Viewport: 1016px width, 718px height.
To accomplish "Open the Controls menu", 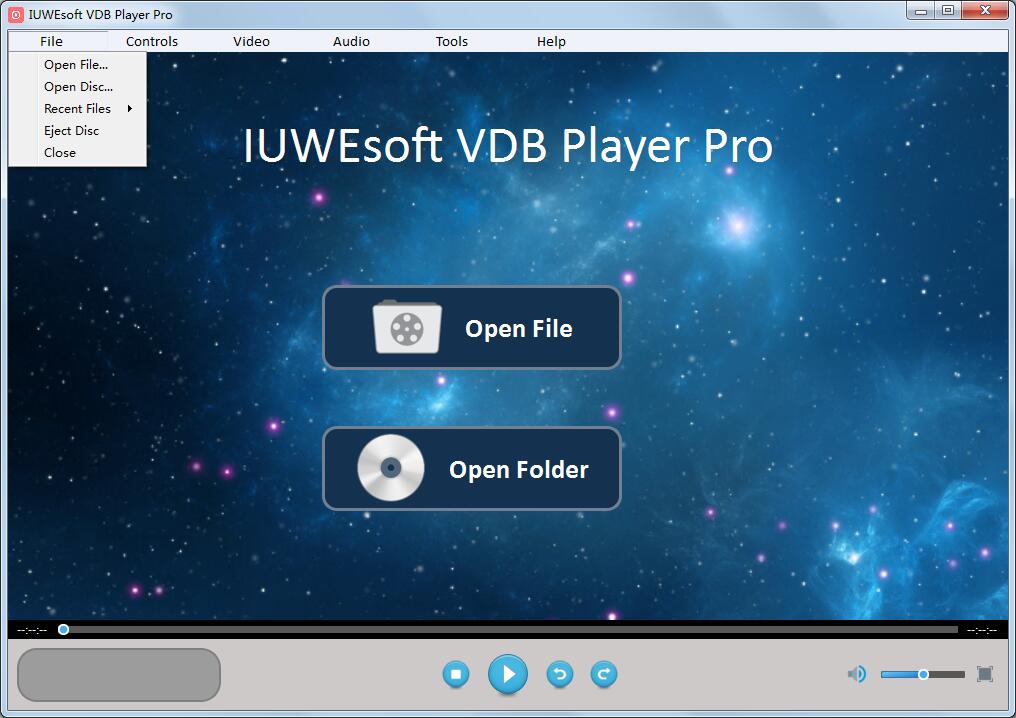I will point(152,41).
